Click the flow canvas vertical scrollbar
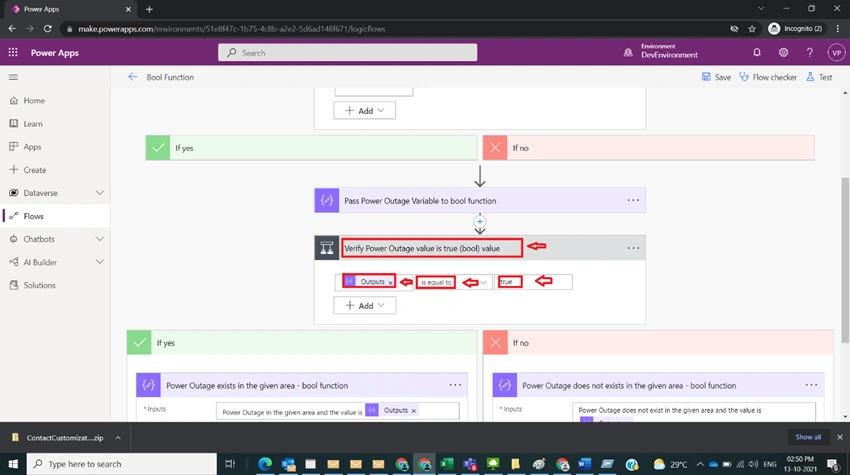 [x=845, y=260]
